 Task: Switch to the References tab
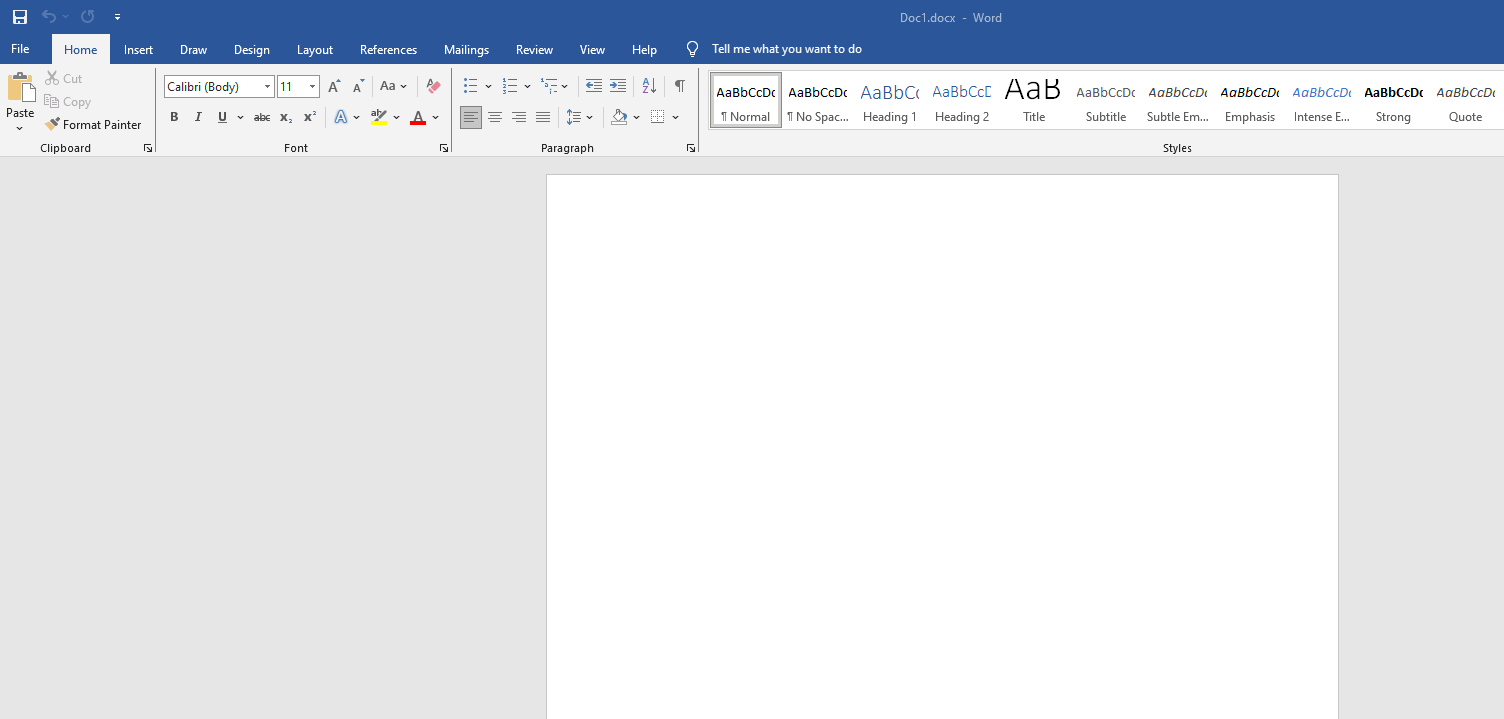(x=389, y=49)
